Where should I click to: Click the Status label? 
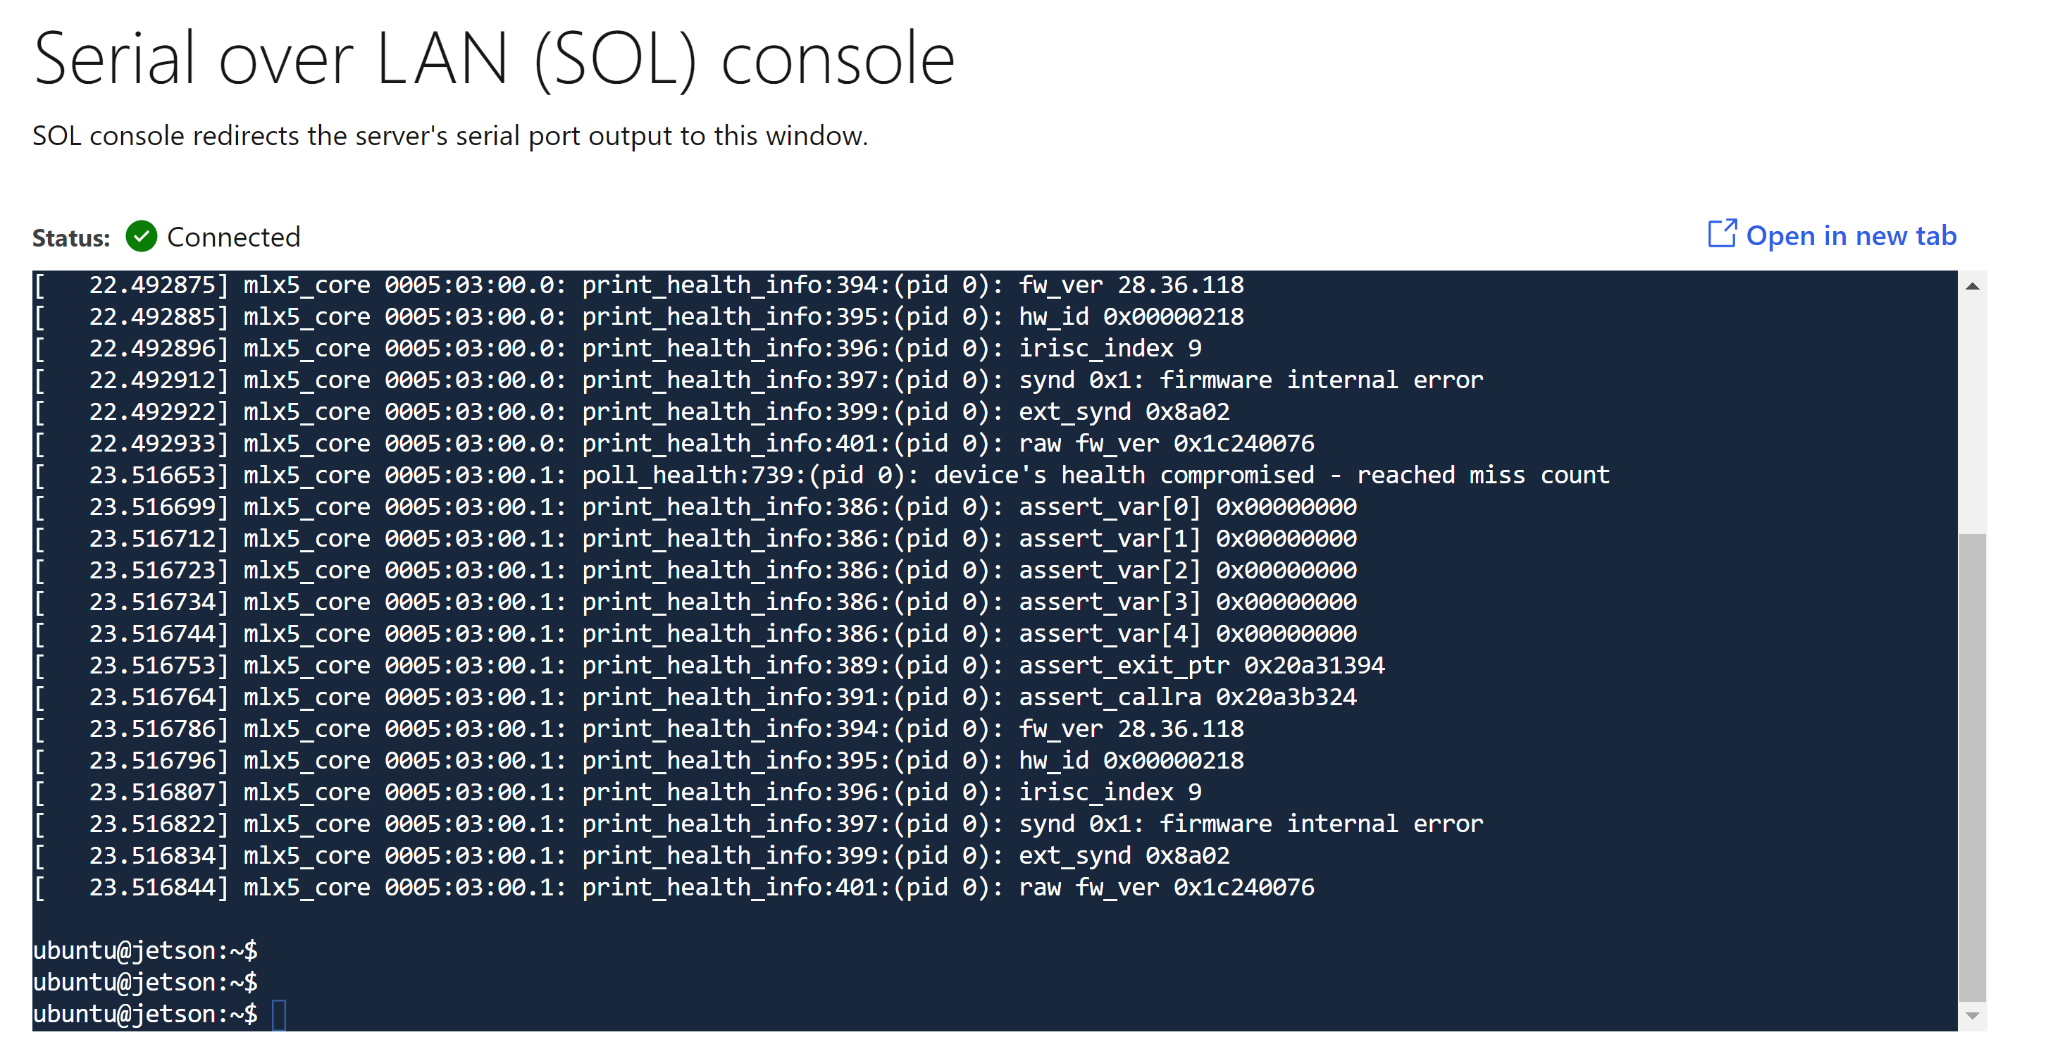(71, 238)
